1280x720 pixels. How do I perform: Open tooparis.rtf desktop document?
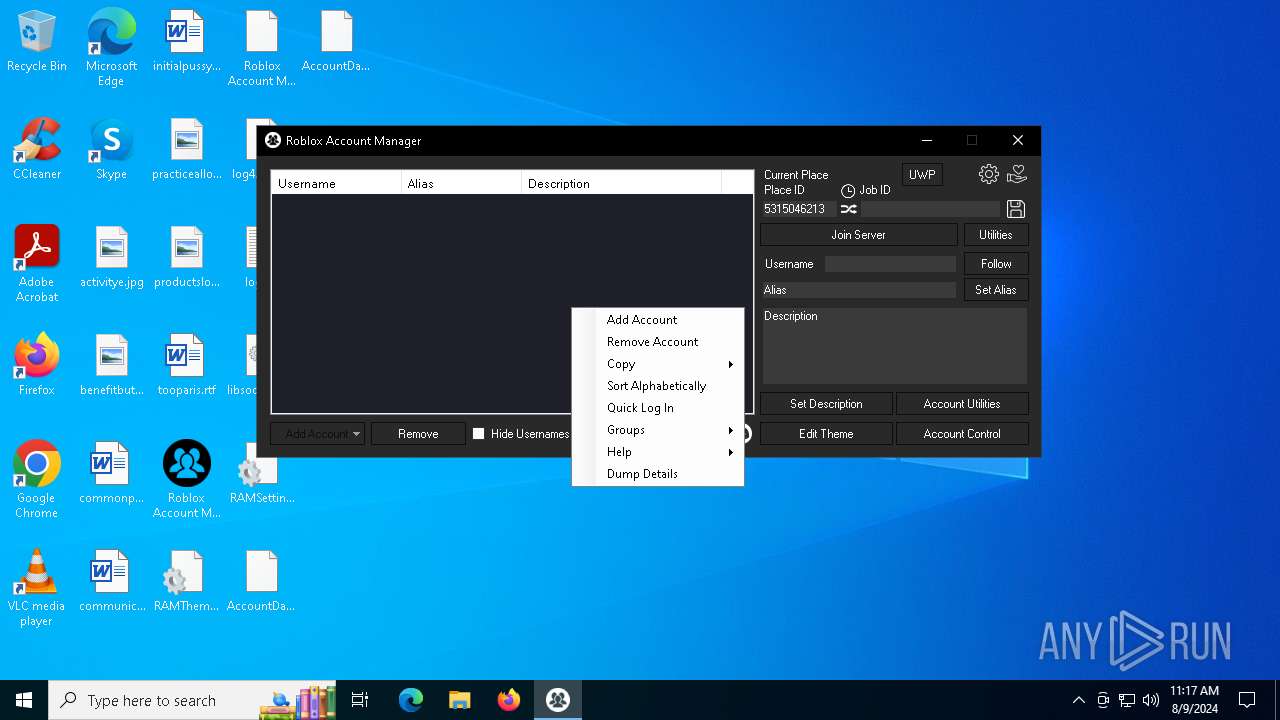point(186,365)
